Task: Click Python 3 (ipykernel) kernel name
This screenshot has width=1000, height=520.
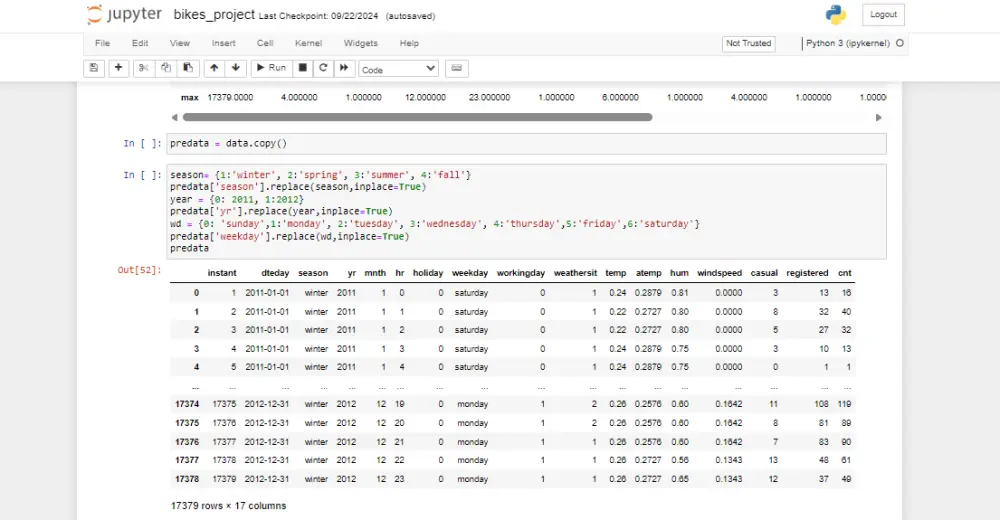Action: (848, 43)
